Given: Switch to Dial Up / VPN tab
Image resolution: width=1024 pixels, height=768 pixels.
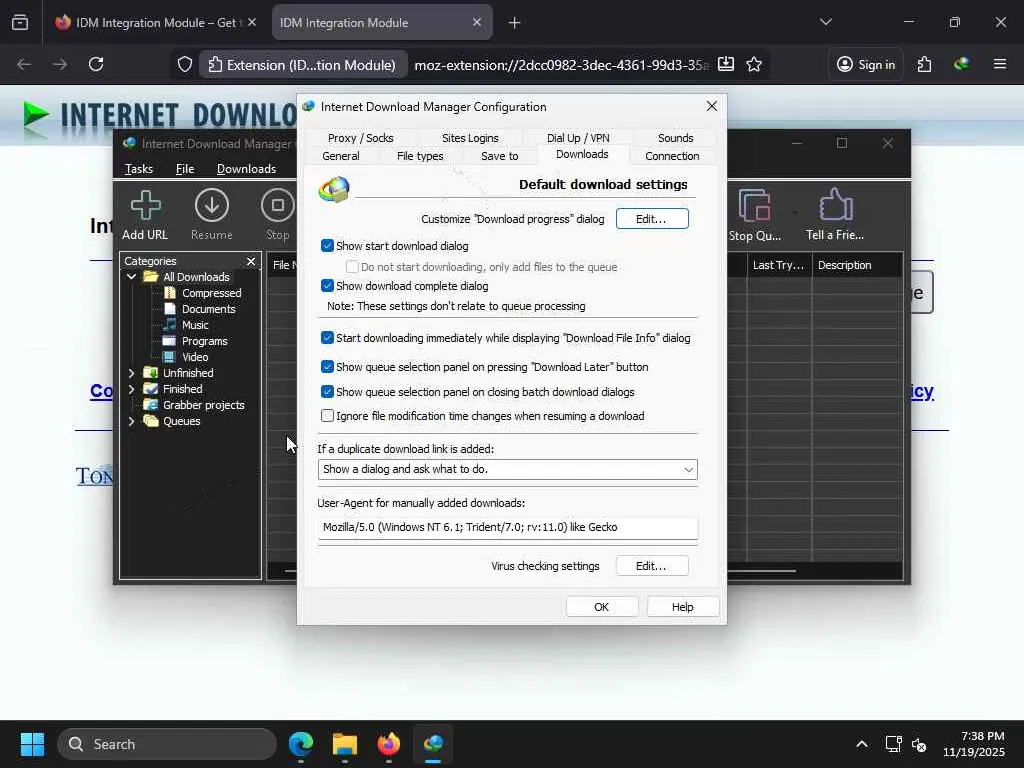Looking at the screenshot, I should tap(578, 138).
